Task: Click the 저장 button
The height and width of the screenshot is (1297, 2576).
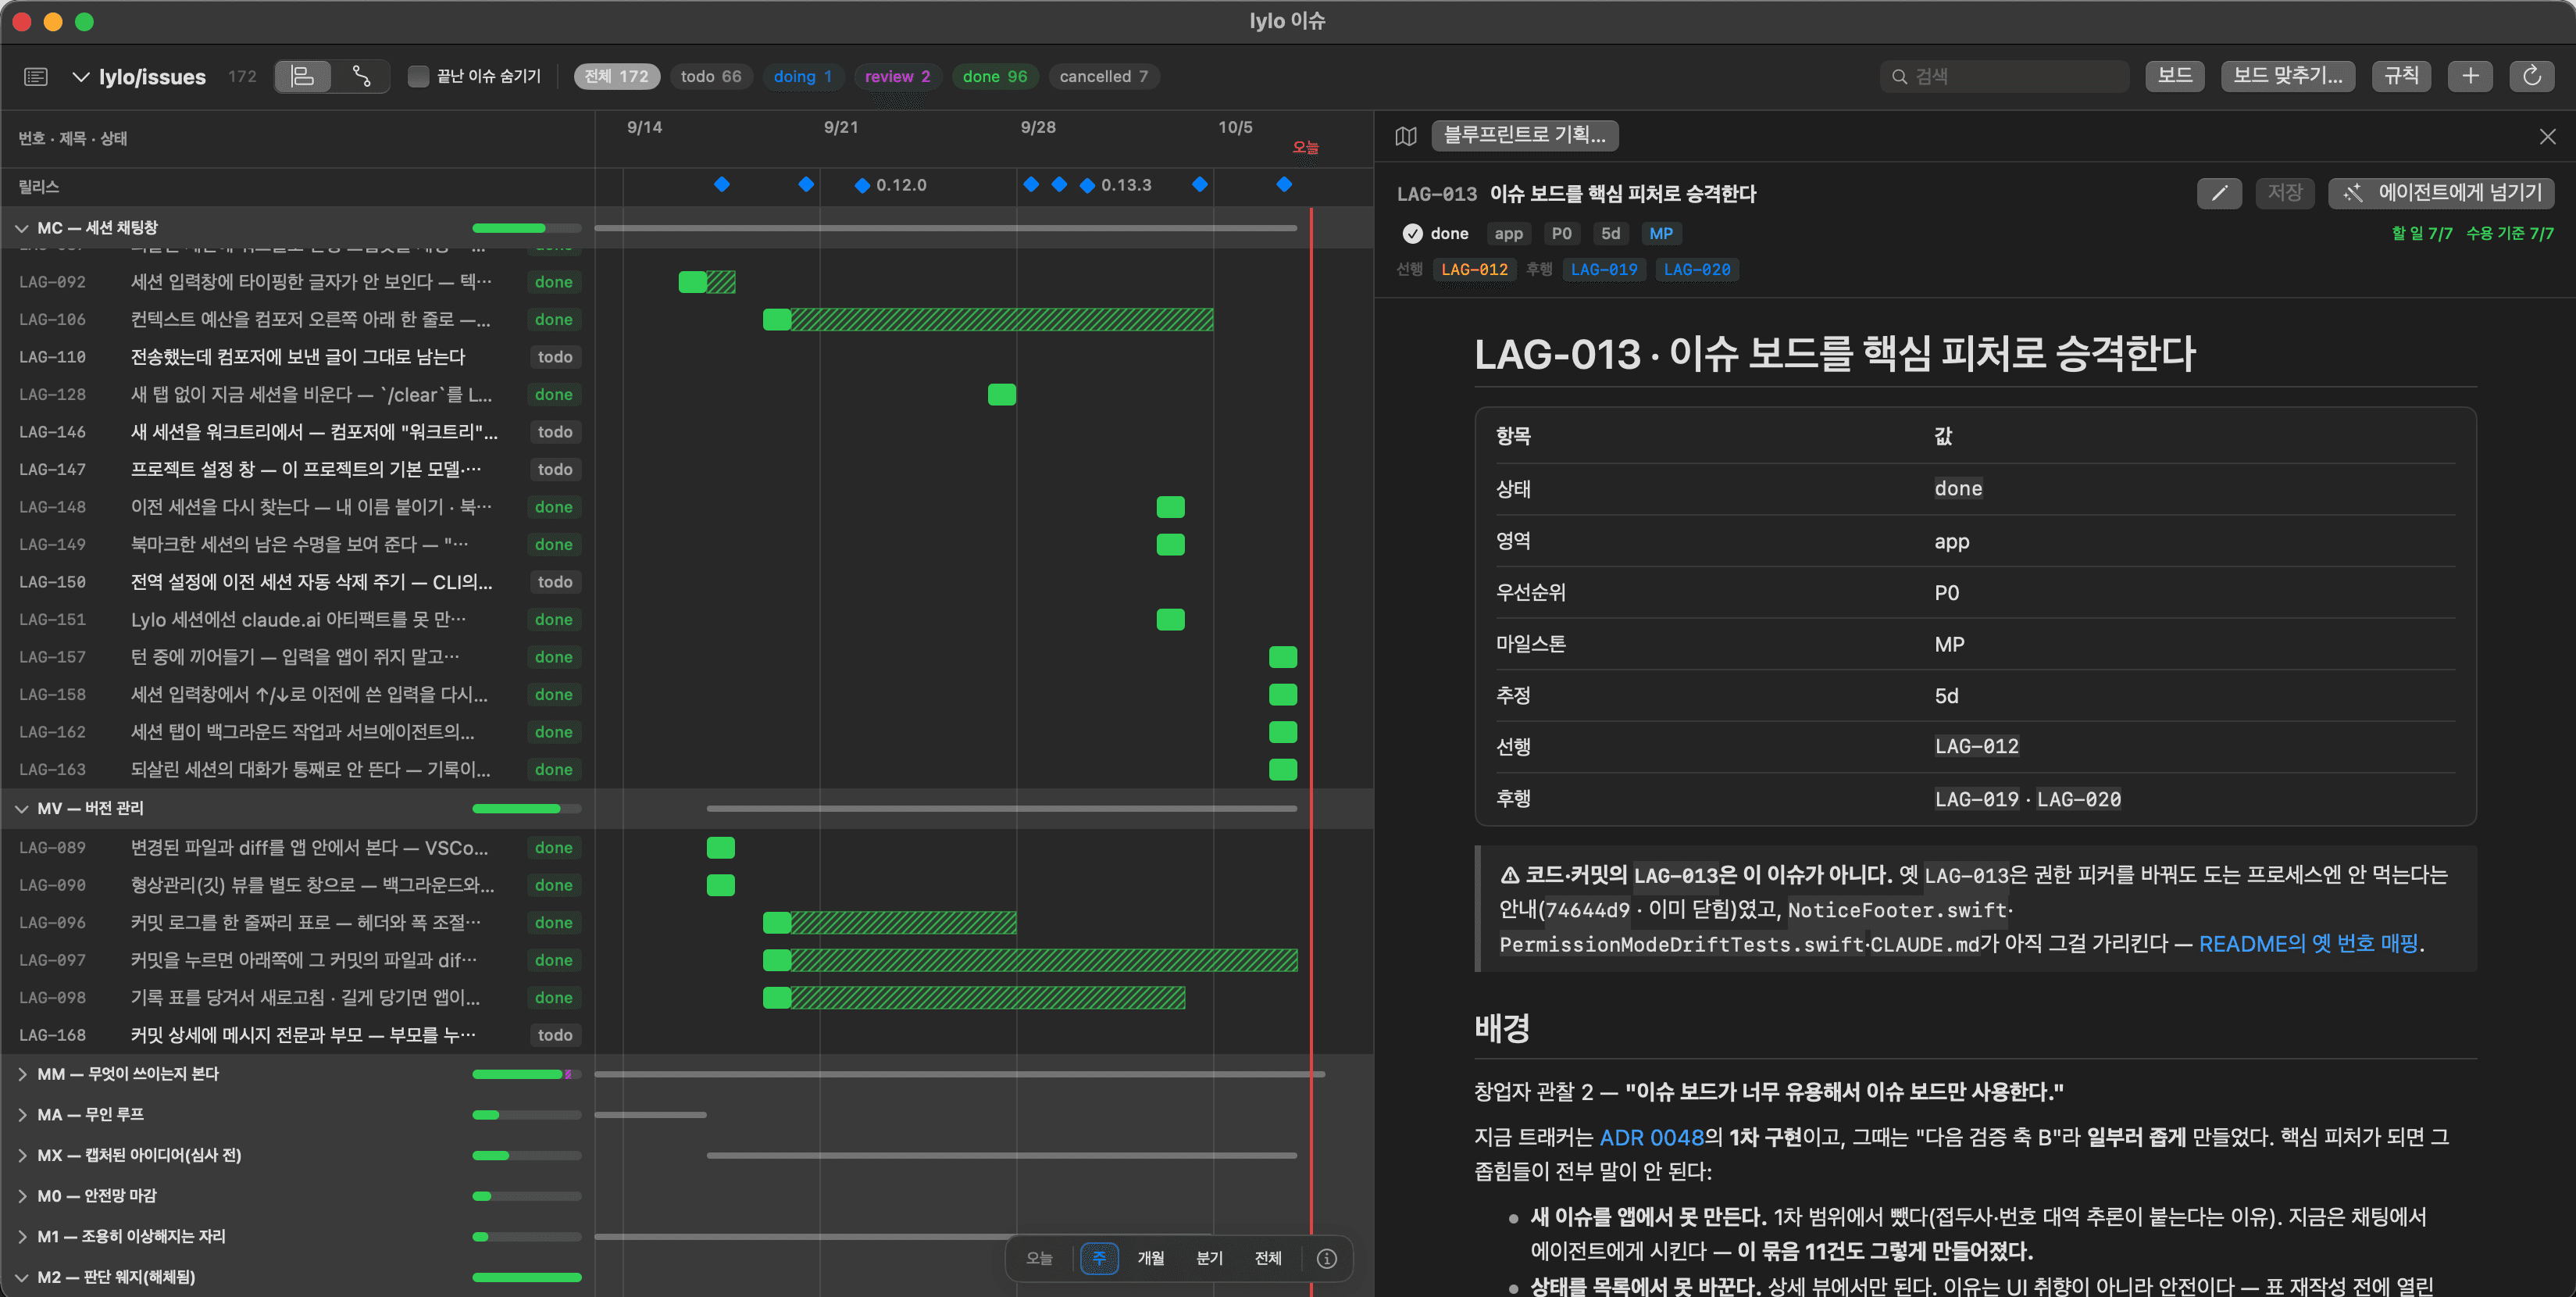Action: click(2285, 193)
